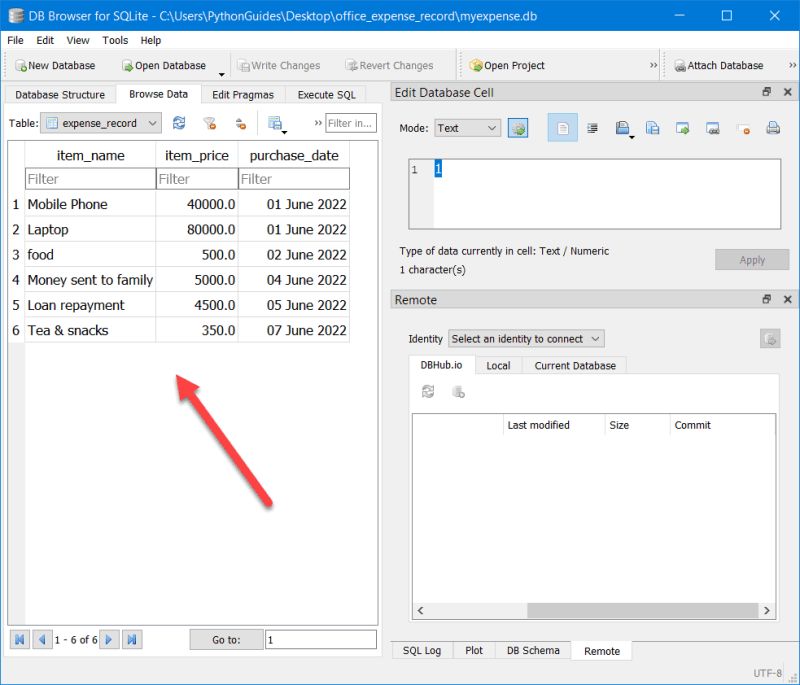This screenshot has height=685, width=800.
Task: Open the View menu
Action: click(78, 40)
